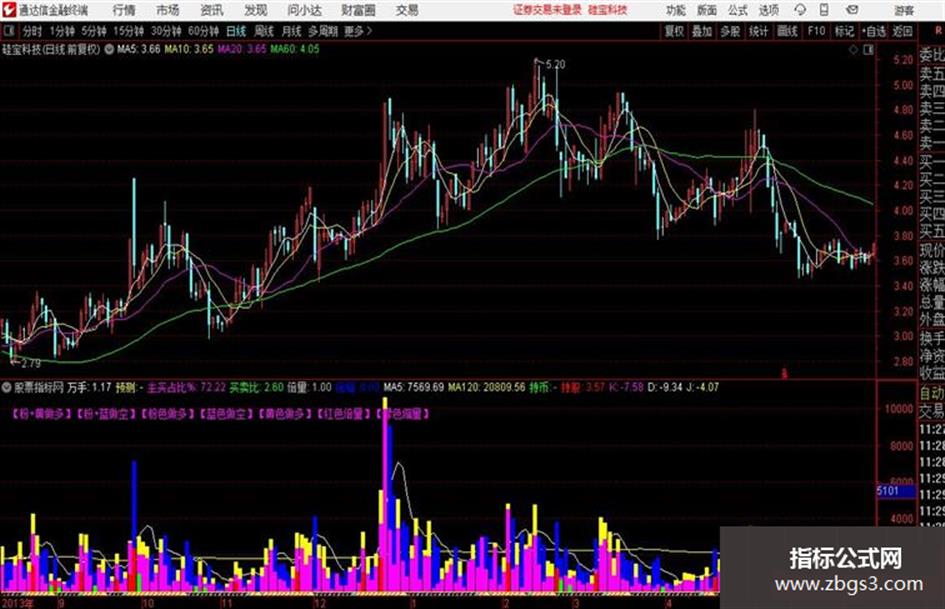Open the 选项 menu
Screen dimensions: 945x609
click(x=769, y=10)
